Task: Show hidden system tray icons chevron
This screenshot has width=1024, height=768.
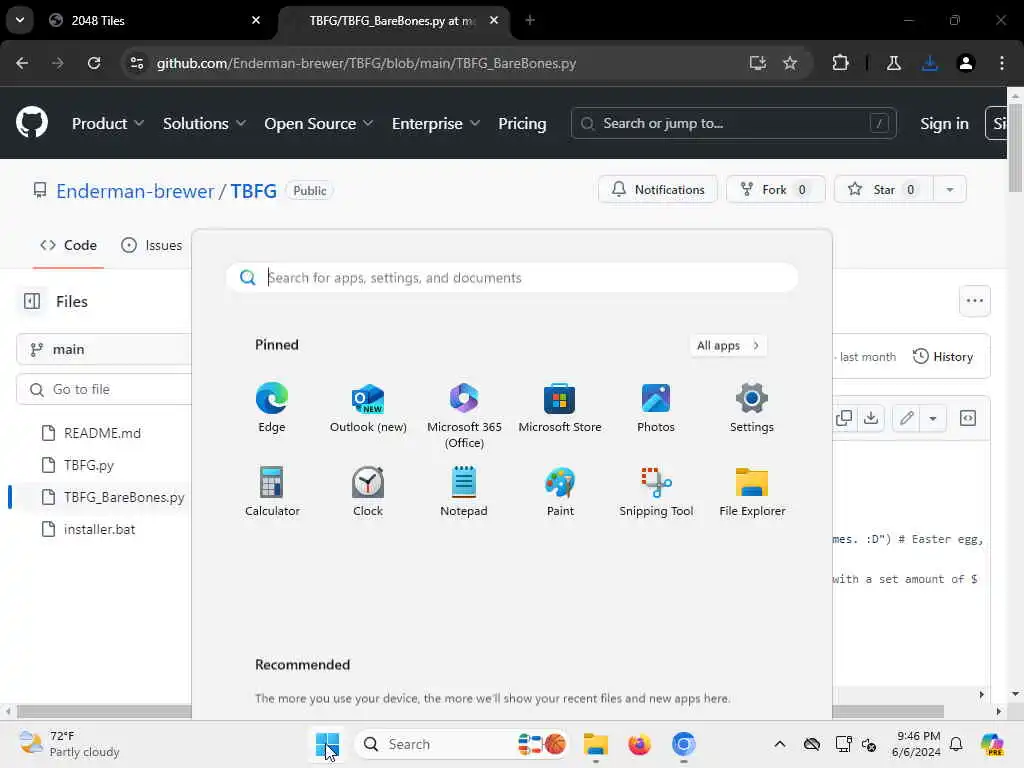Action: click(x=780, y=744)
